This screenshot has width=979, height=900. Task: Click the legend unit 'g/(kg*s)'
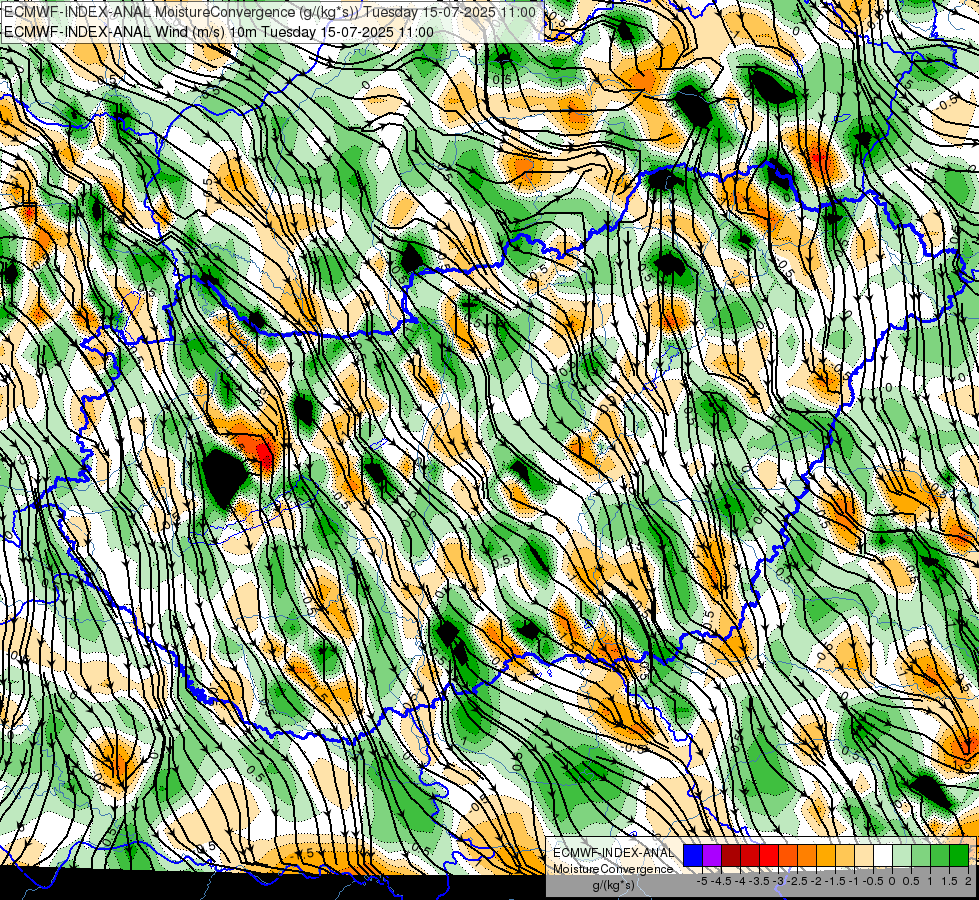(613, 885)
